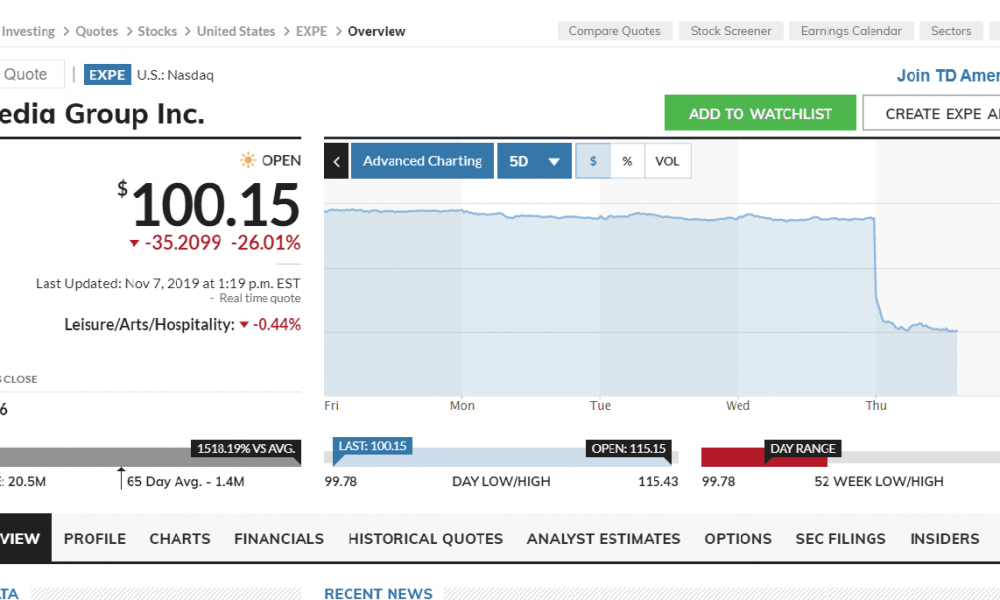The image size is (1000, 600).
Task: Go to Investing in the breadcrumb
Action: pyautogui.click(x=28, y=31)
